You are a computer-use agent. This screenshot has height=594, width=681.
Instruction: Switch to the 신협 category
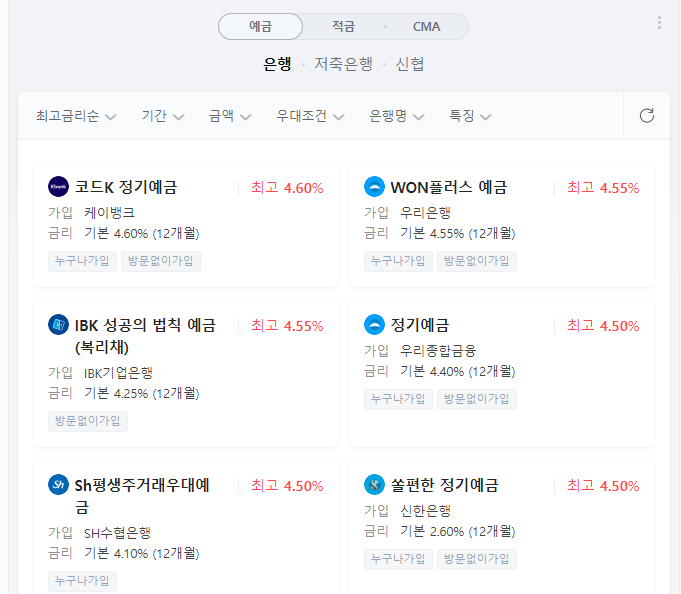(410, 64)
